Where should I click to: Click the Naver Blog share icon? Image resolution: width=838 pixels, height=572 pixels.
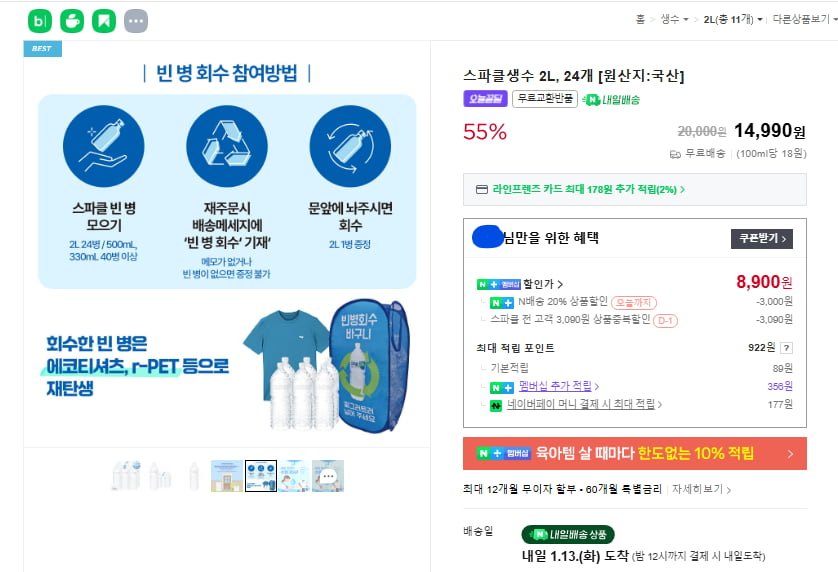pyautogui.click(x=40, y=21)
